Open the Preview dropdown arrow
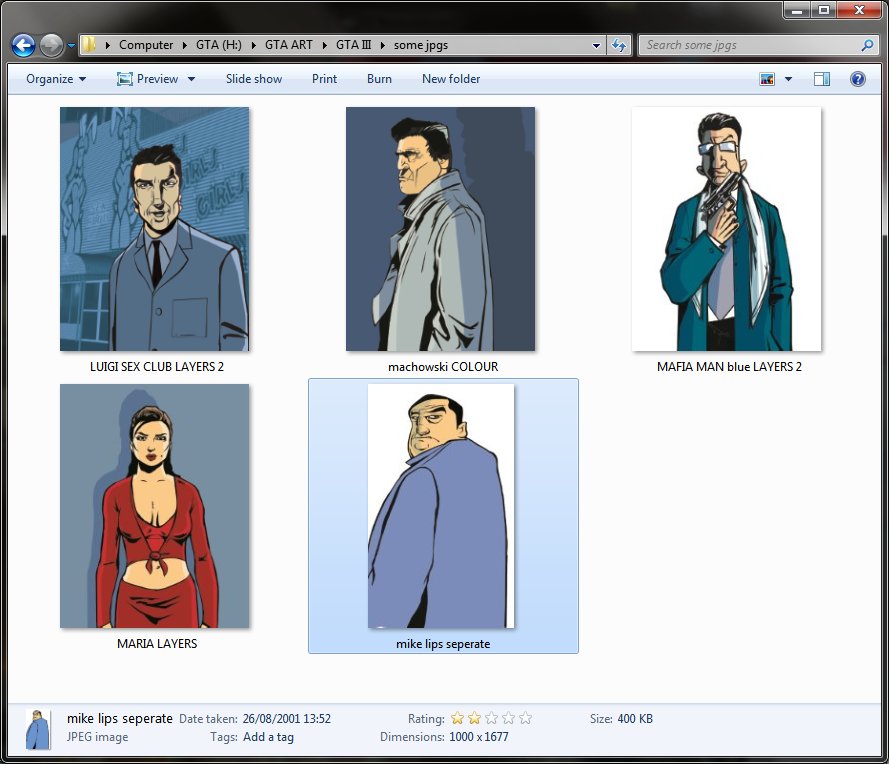 [x=192, y=79]
